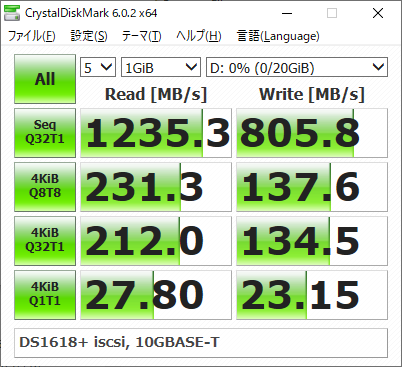The height and width of the screenshot is (367, 402).
Task: Run all benchmarks with the All button
Action: pyautogui.click(x=45, y=79)
